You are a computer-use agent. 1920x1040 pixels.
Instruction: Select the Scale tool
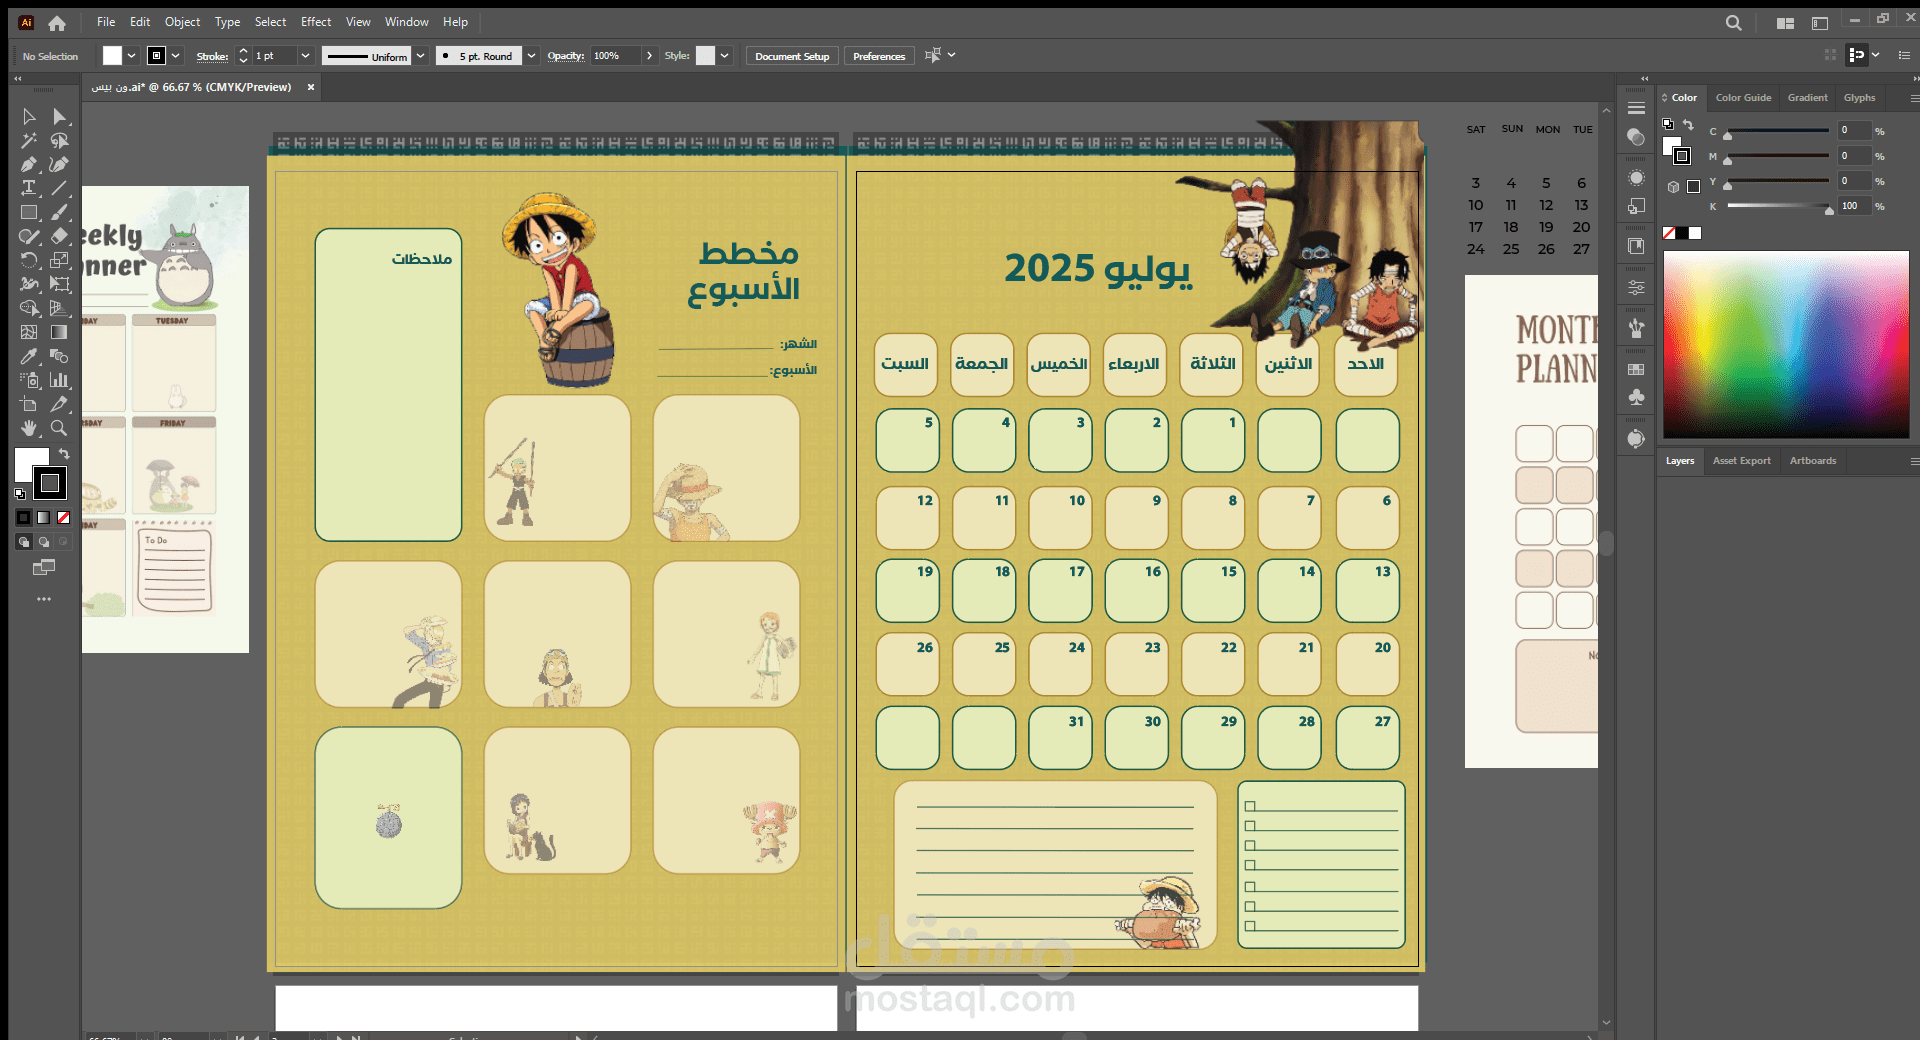(60, 260)
